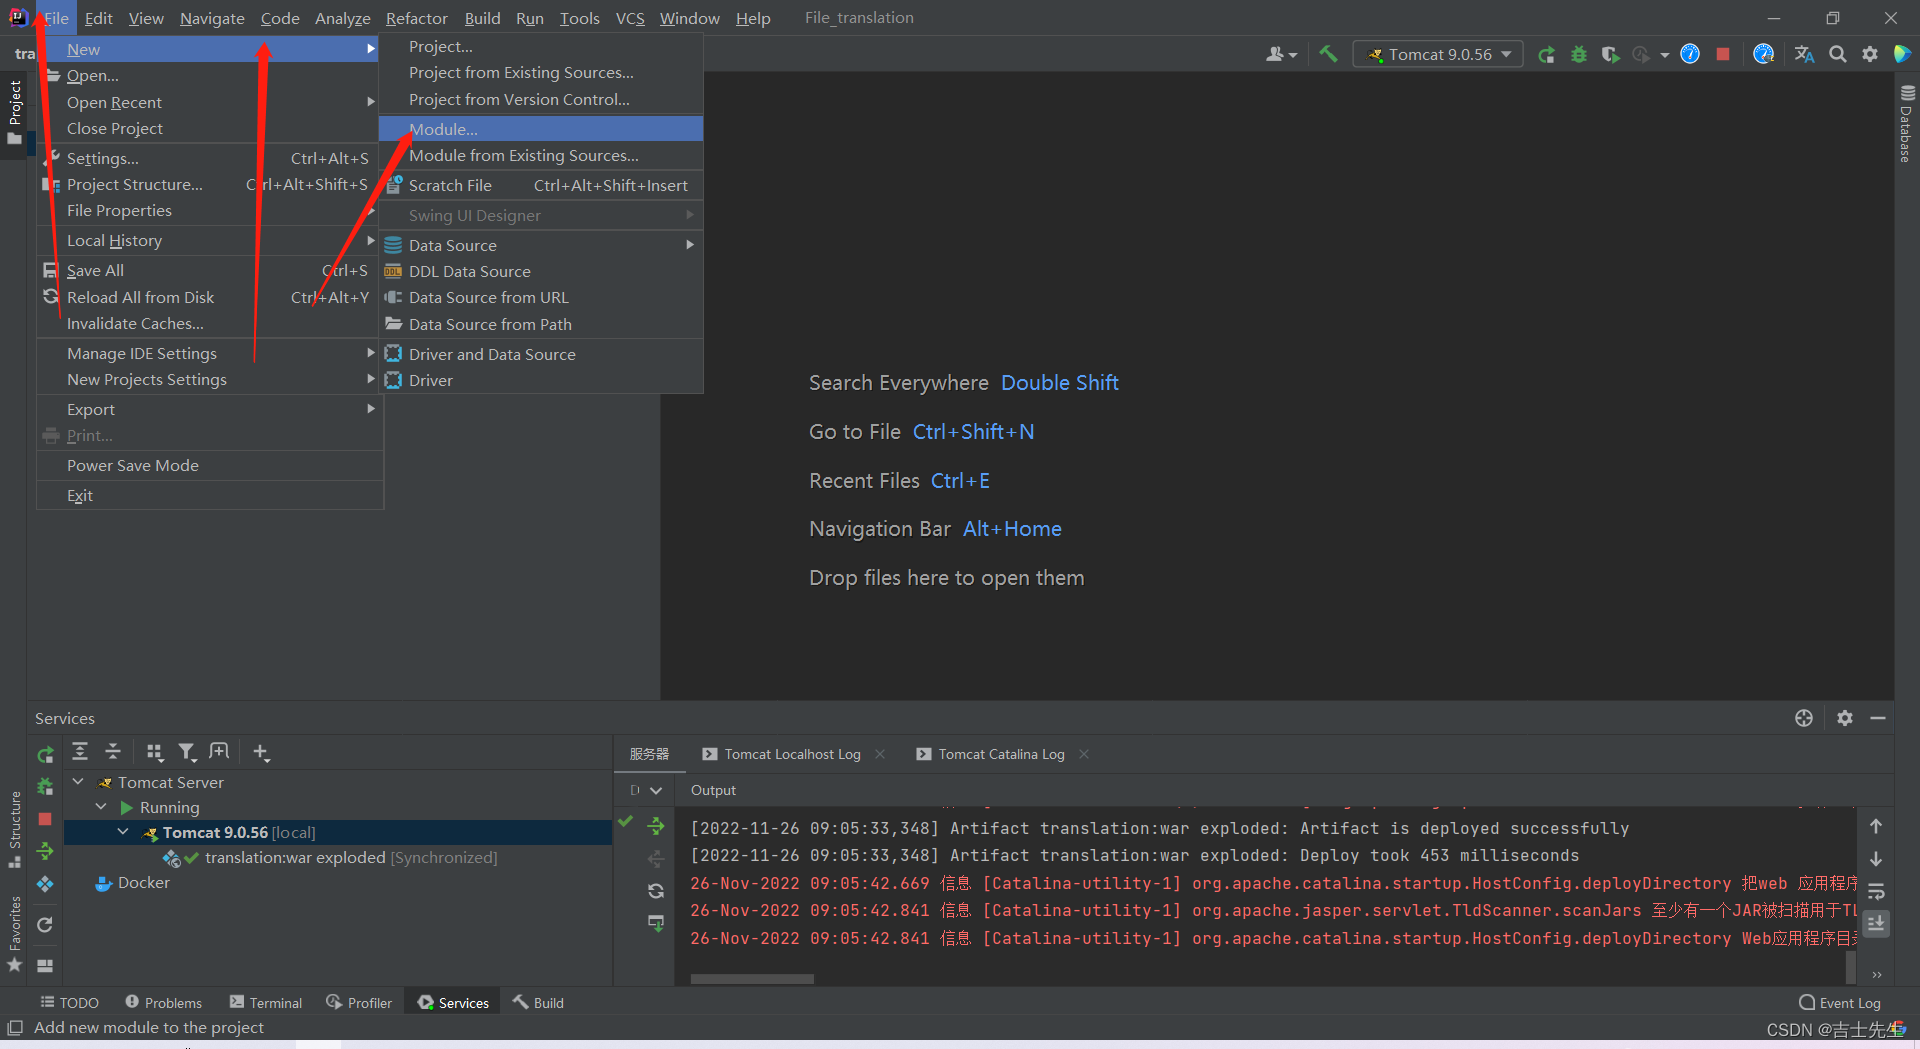Select Module... in the New submenu
Screen dimensions: 1920x1049
541,129
